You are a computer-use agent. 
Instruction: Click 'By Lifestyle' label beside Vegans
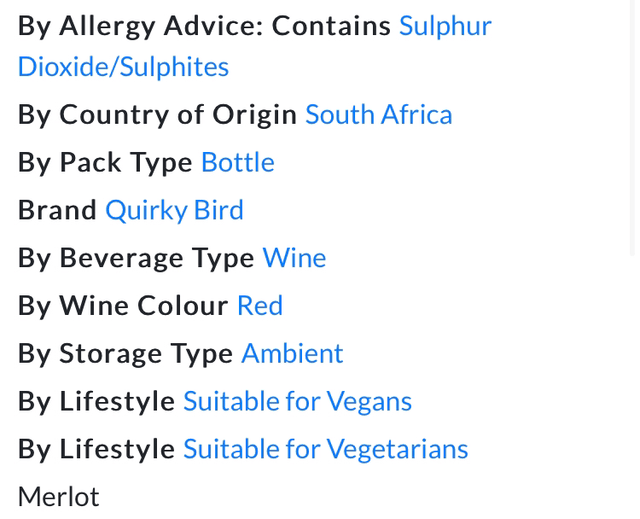tap(96, 402)
